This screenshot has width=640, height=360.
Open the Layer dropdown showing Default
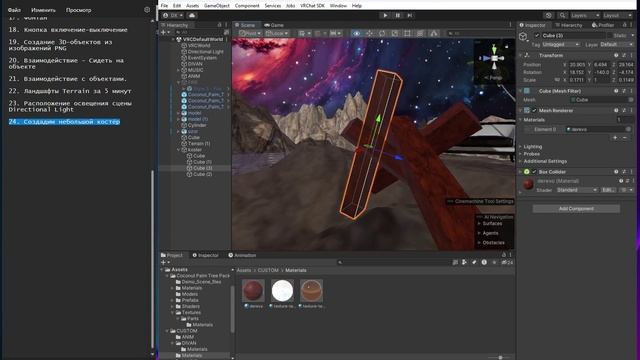tap(617, 44)
